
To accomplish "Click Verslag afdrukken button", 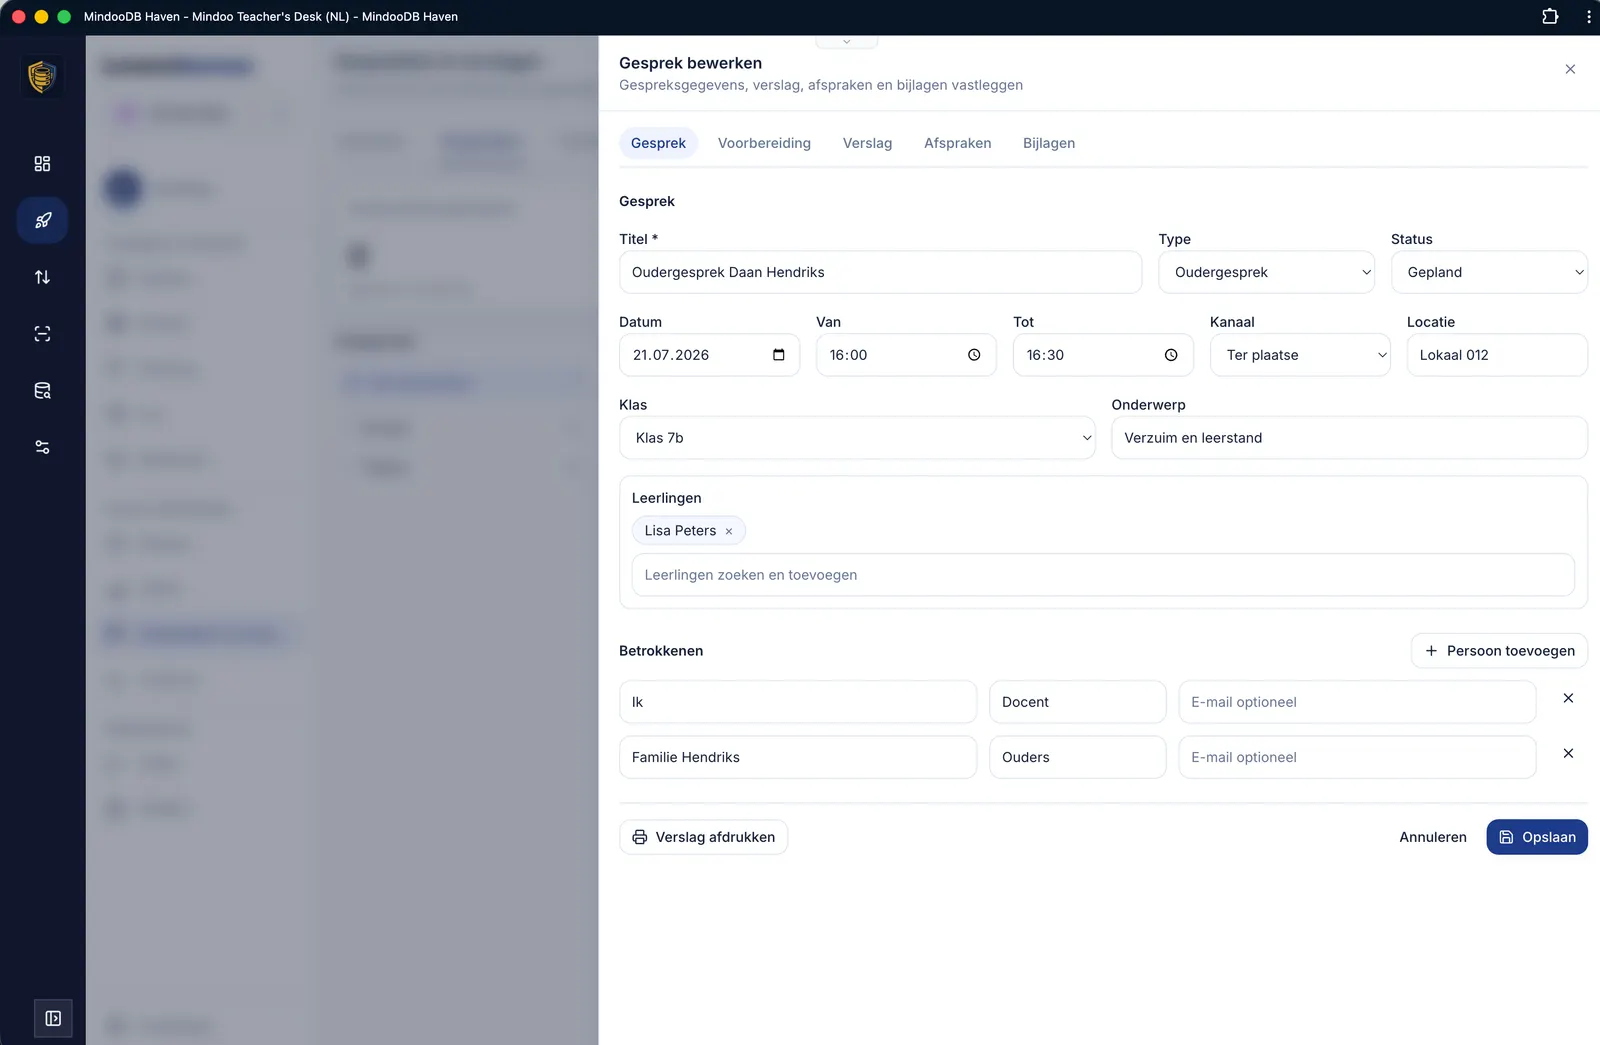I will 703,837.
